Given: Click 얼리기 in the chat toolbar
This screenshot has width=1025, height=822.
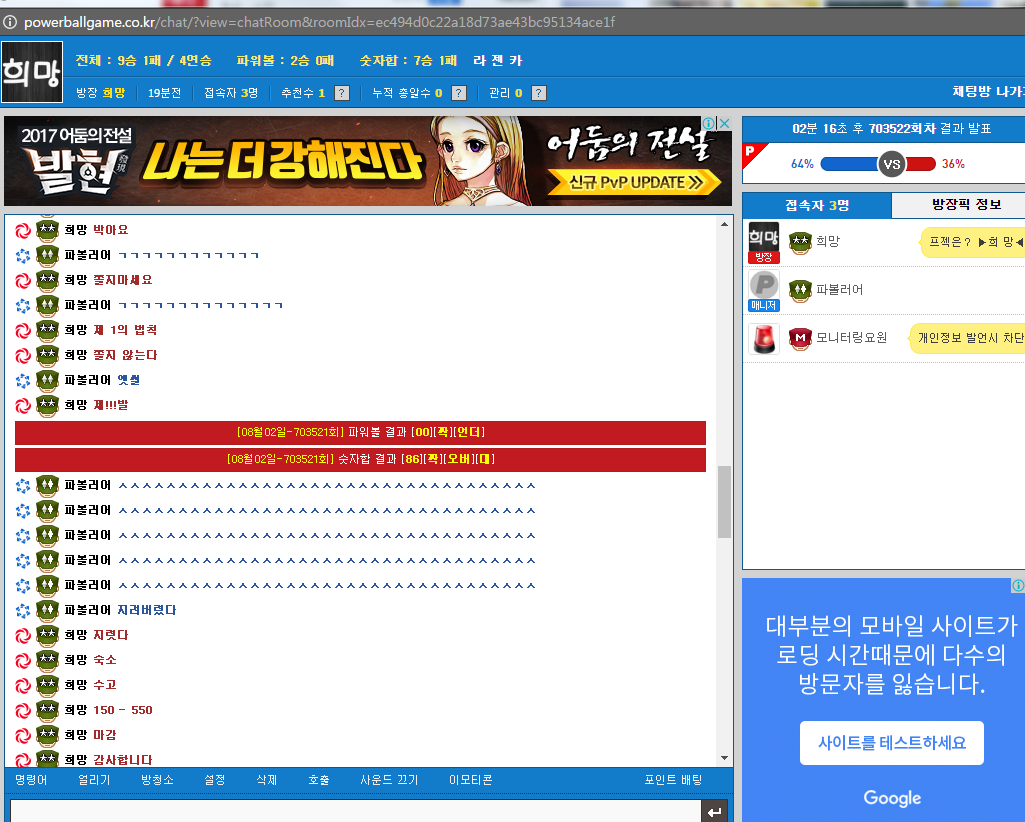Looking at the screenshot, I should [94, 779].
